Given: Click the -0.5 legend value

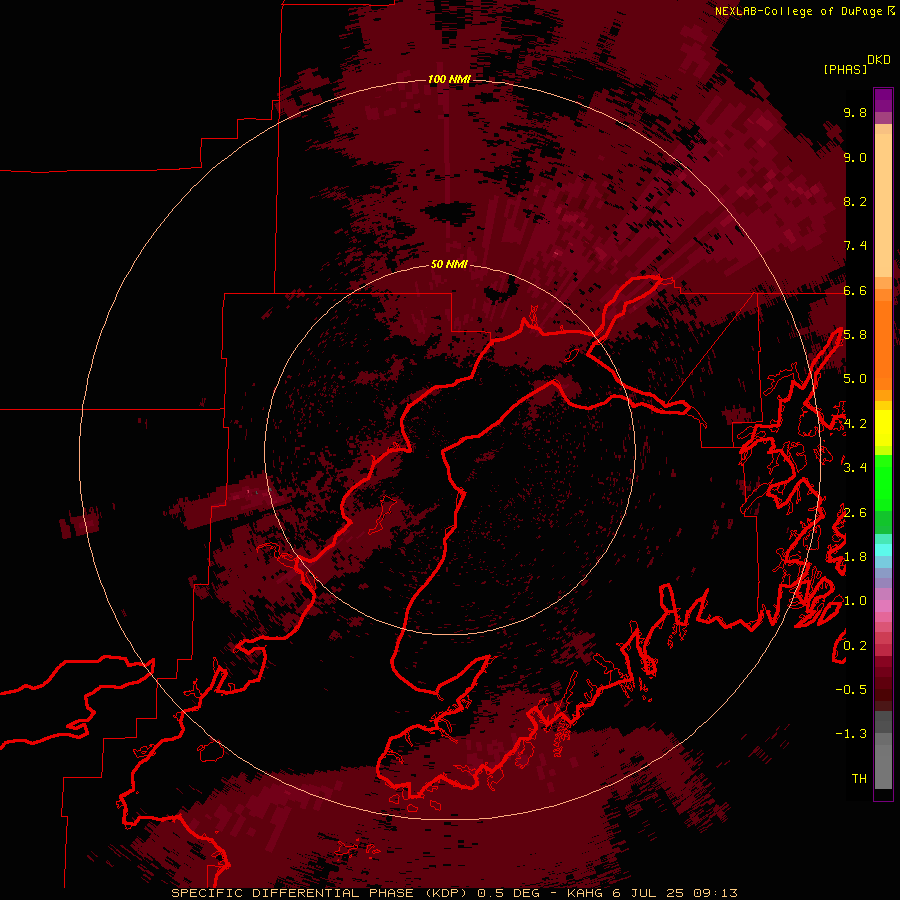Looking at the screenshot, I should pos(851,690).
